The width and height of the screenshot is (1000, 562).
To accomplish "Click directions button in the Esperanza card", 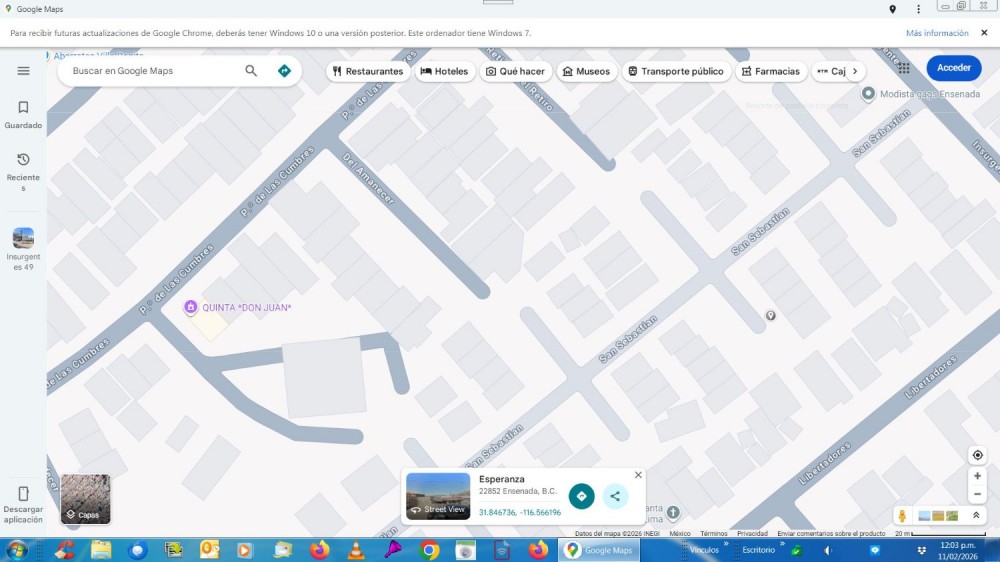I will (582, 496).
